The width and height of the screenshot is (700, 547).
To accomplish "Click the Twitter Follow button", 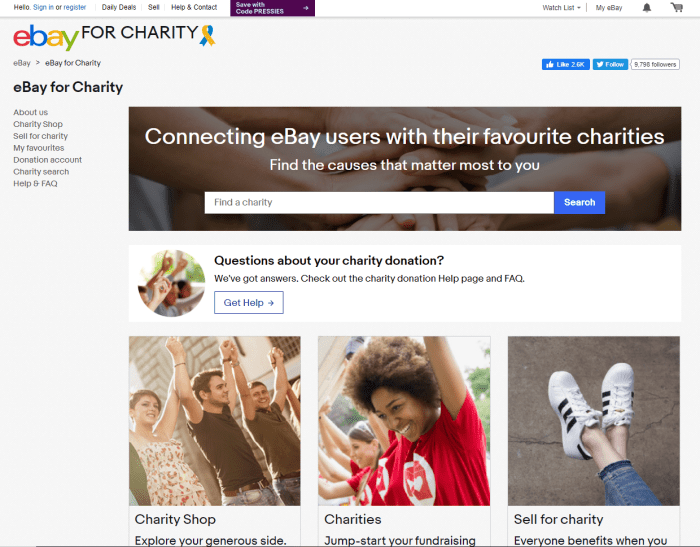I will click(x=610, y=64).
